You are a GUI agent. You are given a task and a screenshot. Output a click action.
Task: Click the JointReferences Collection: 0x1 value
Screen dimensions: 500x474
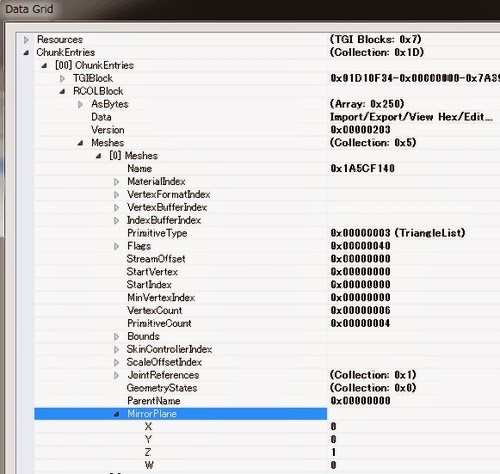pos(373,375)
